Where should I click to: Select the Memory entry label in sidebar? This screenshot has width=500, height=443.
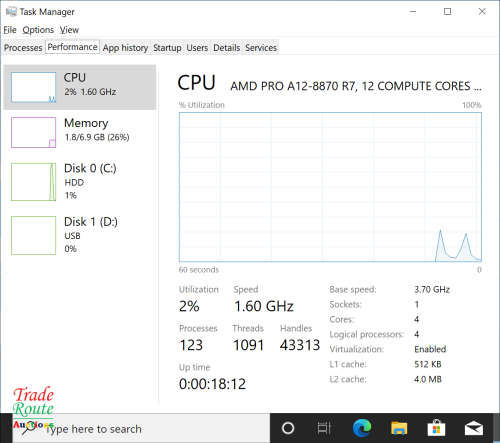click(86, 123)
